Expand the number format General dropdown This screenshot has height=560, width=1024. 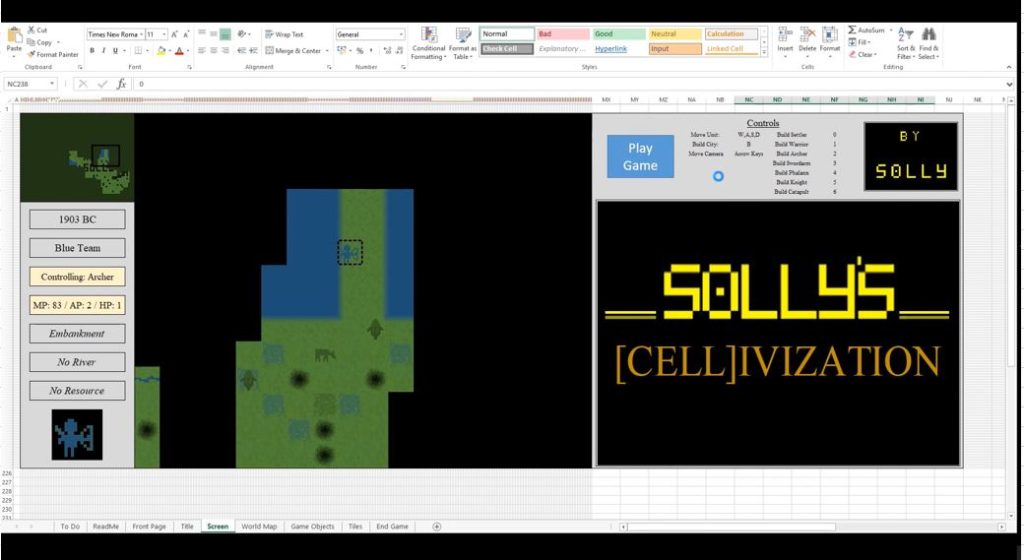(x=401, y=35)
